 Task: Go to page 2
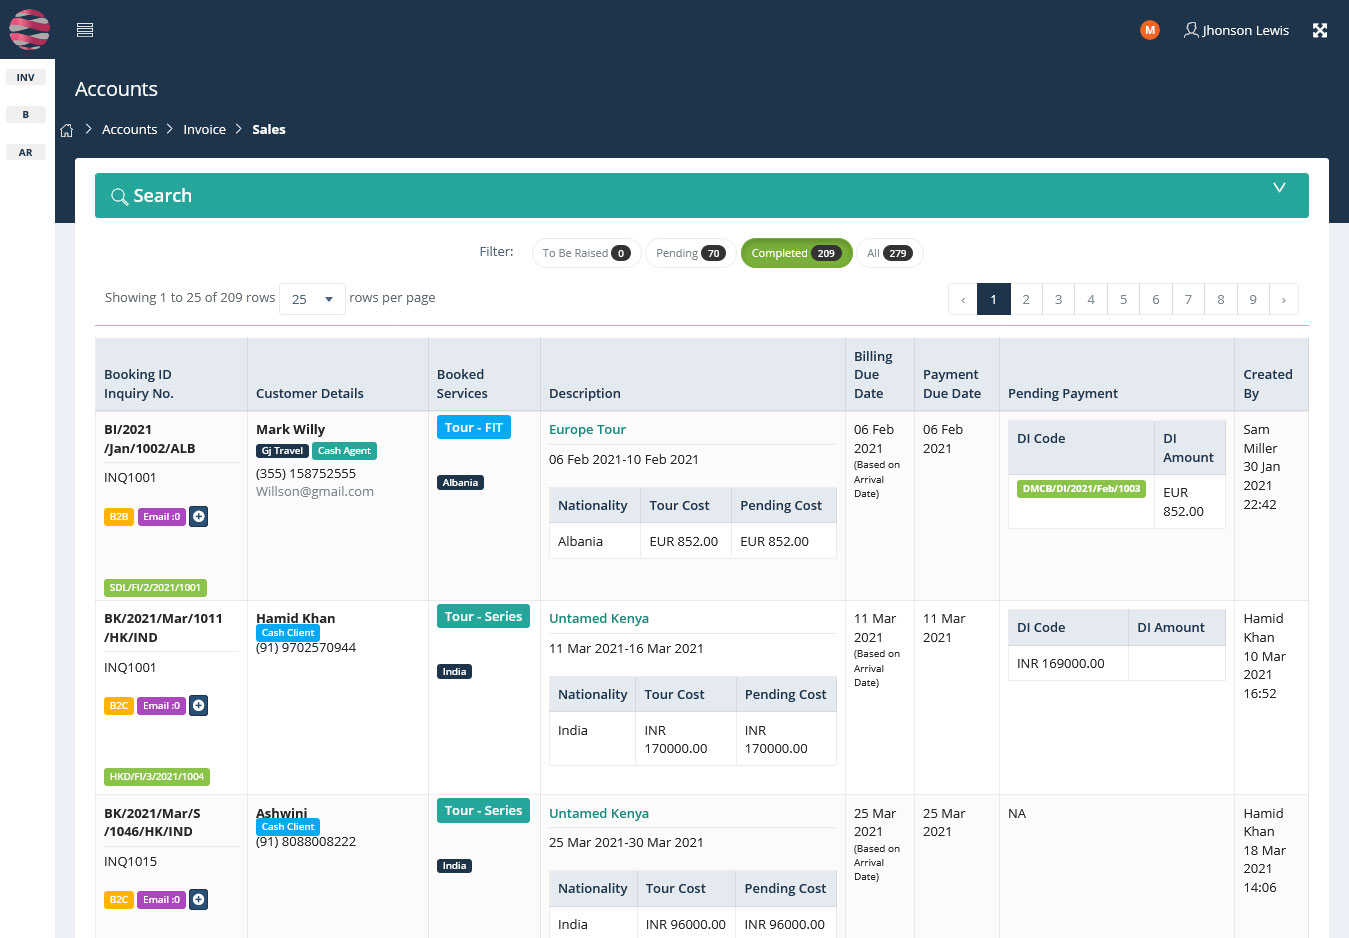tap(1026, 299)
